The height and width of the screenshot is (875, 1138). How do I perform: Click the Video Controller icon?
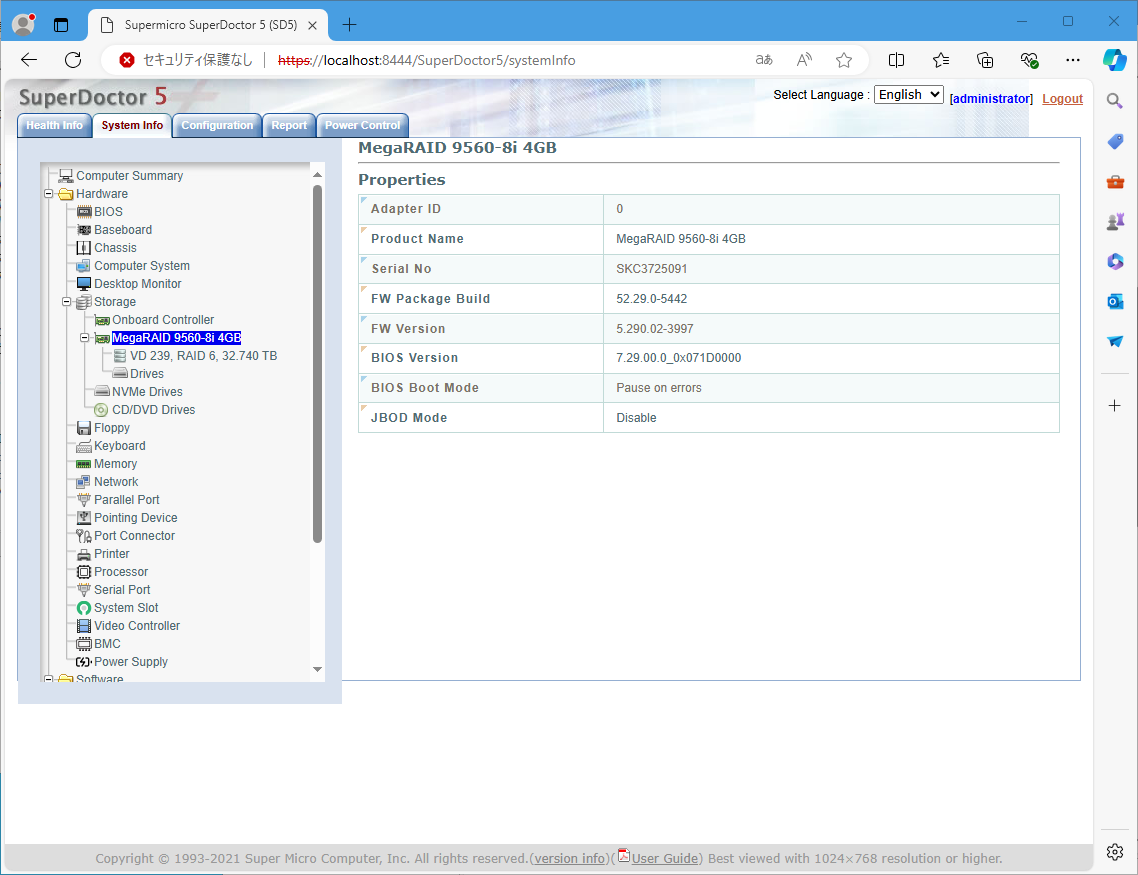click(84, 626)
